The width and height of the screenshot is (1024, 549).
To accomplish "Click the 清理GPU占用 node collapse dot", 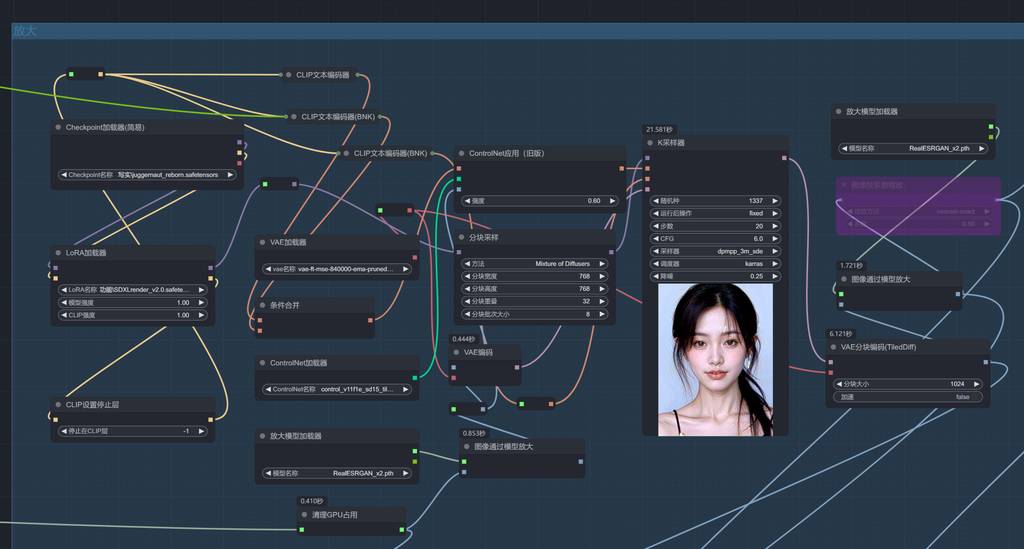I will [304, 515].
